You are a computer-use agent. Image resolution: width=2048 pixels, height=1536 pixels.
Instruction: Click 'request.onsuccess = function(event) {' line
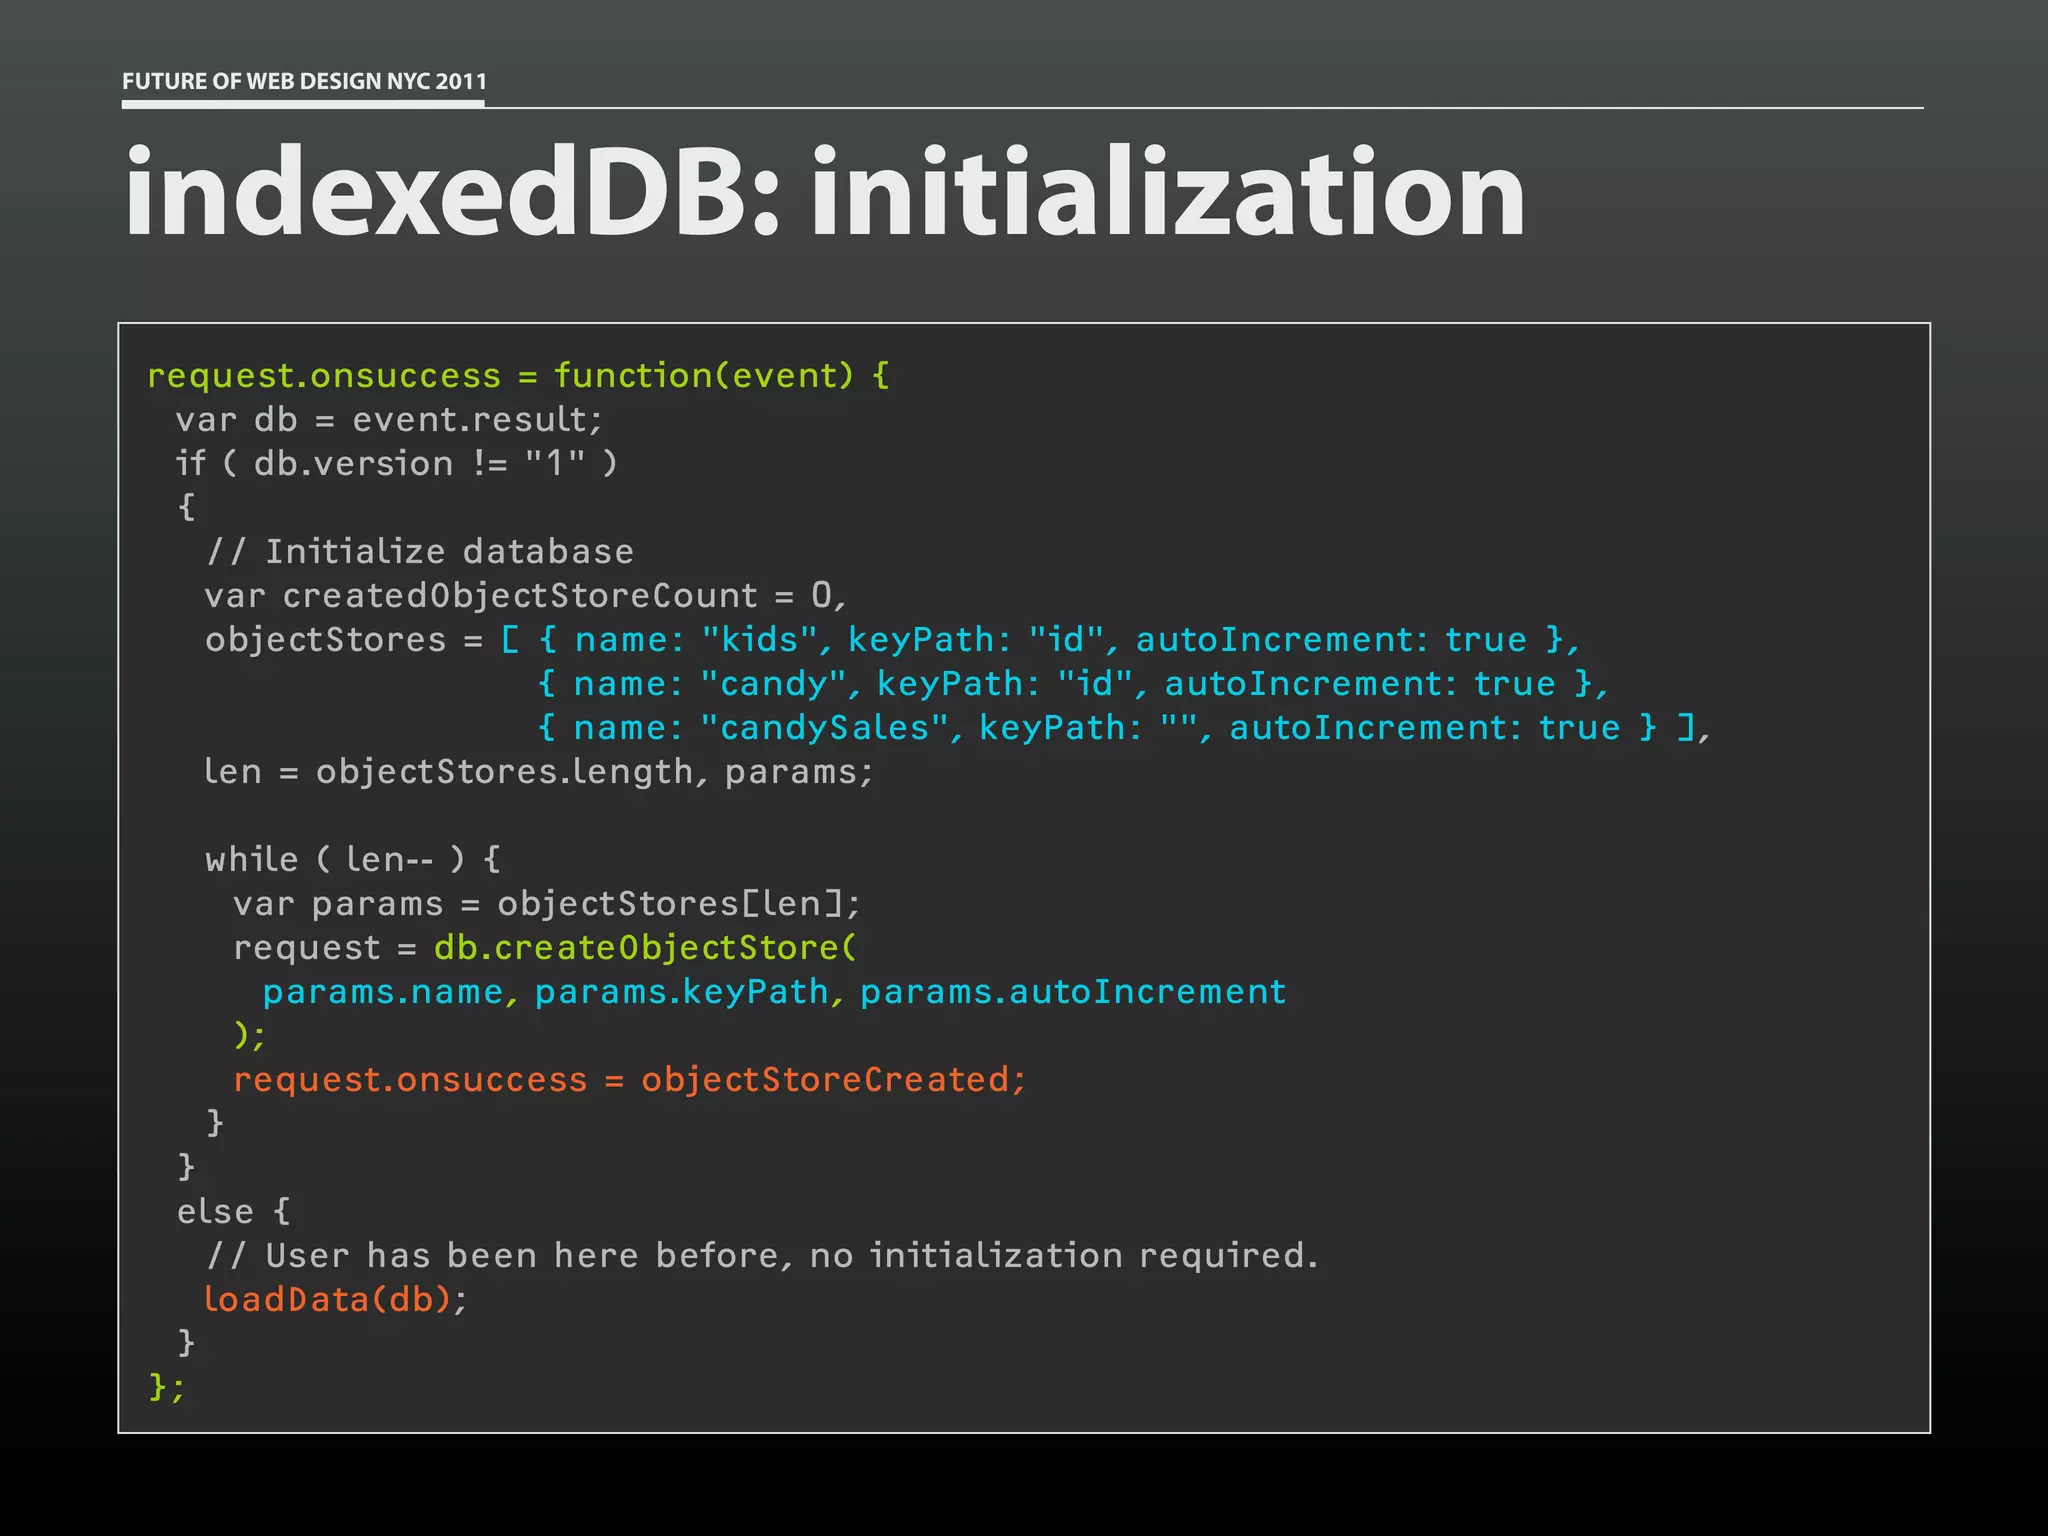pos(518,376)
